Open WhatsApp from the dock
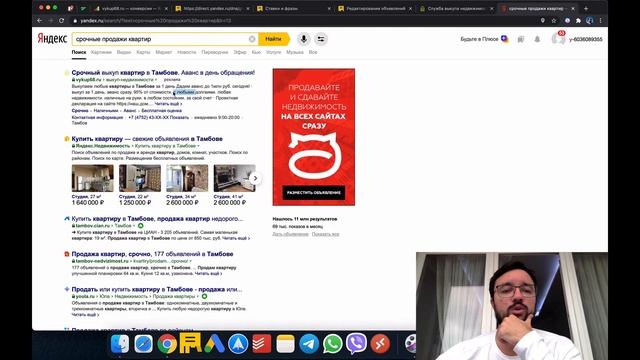Screen dimensions: 640x360 click(333, 344)
